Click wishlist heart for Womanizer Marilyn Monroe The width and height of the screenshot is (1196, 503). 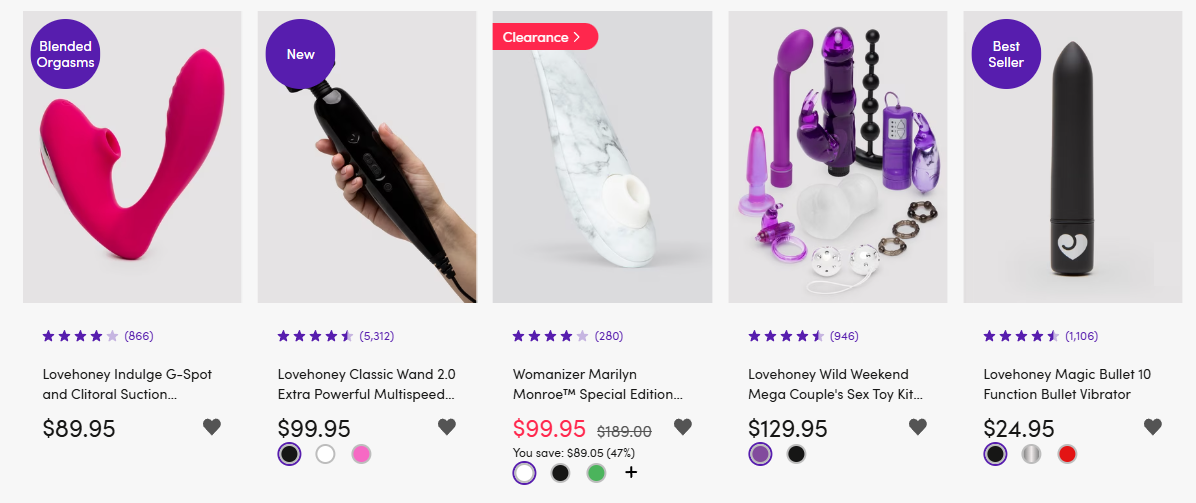(683, 427)
